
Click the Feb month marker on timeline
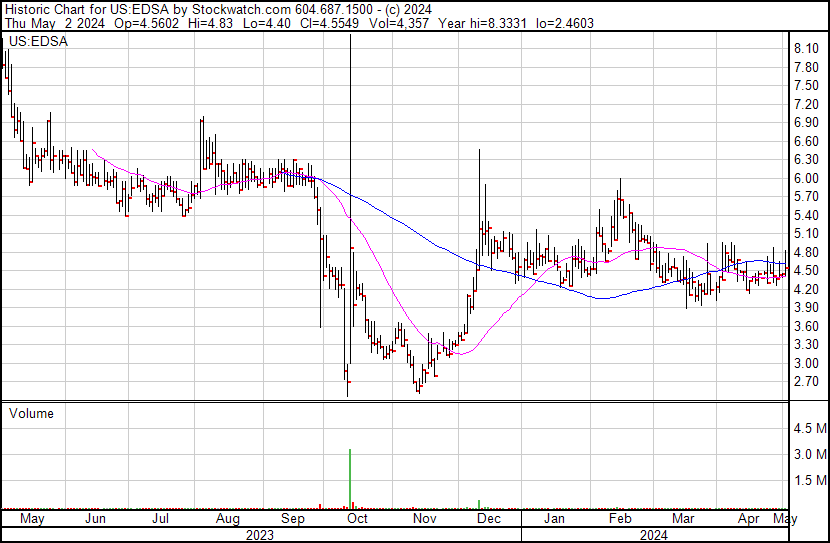(619, 519)
